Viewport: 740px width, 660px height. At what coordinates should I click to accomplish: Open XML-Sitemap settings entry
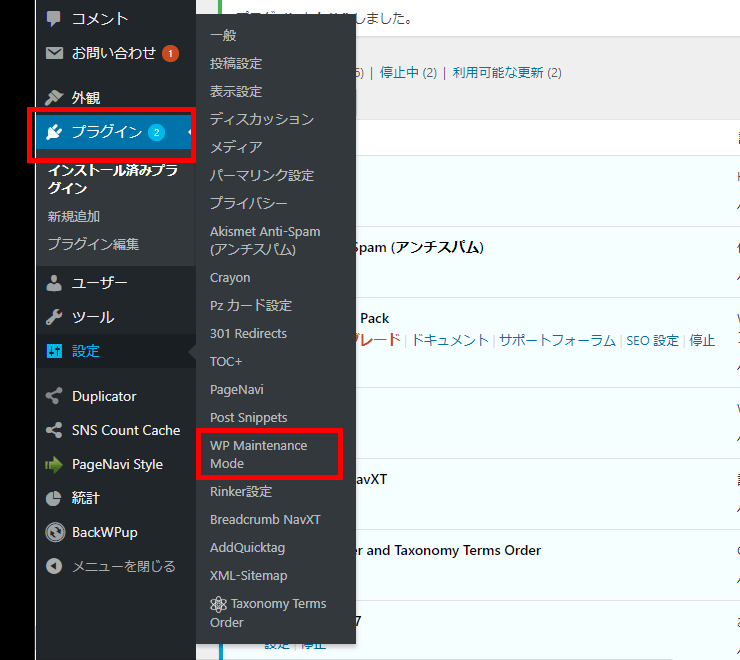[248, 575]
